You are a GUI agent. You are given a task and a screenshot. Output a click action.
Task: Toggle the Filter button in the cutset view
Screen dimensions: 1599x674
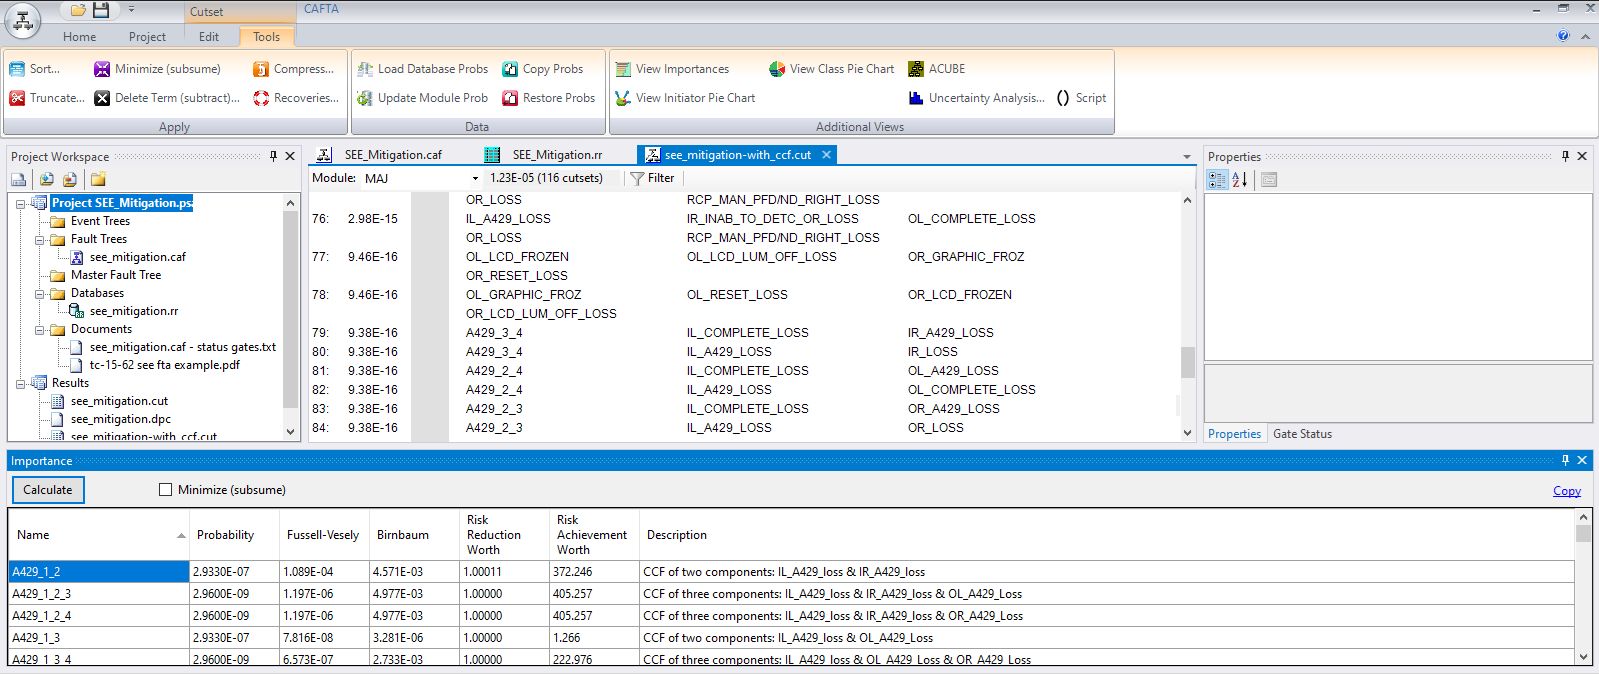[653, 178]
